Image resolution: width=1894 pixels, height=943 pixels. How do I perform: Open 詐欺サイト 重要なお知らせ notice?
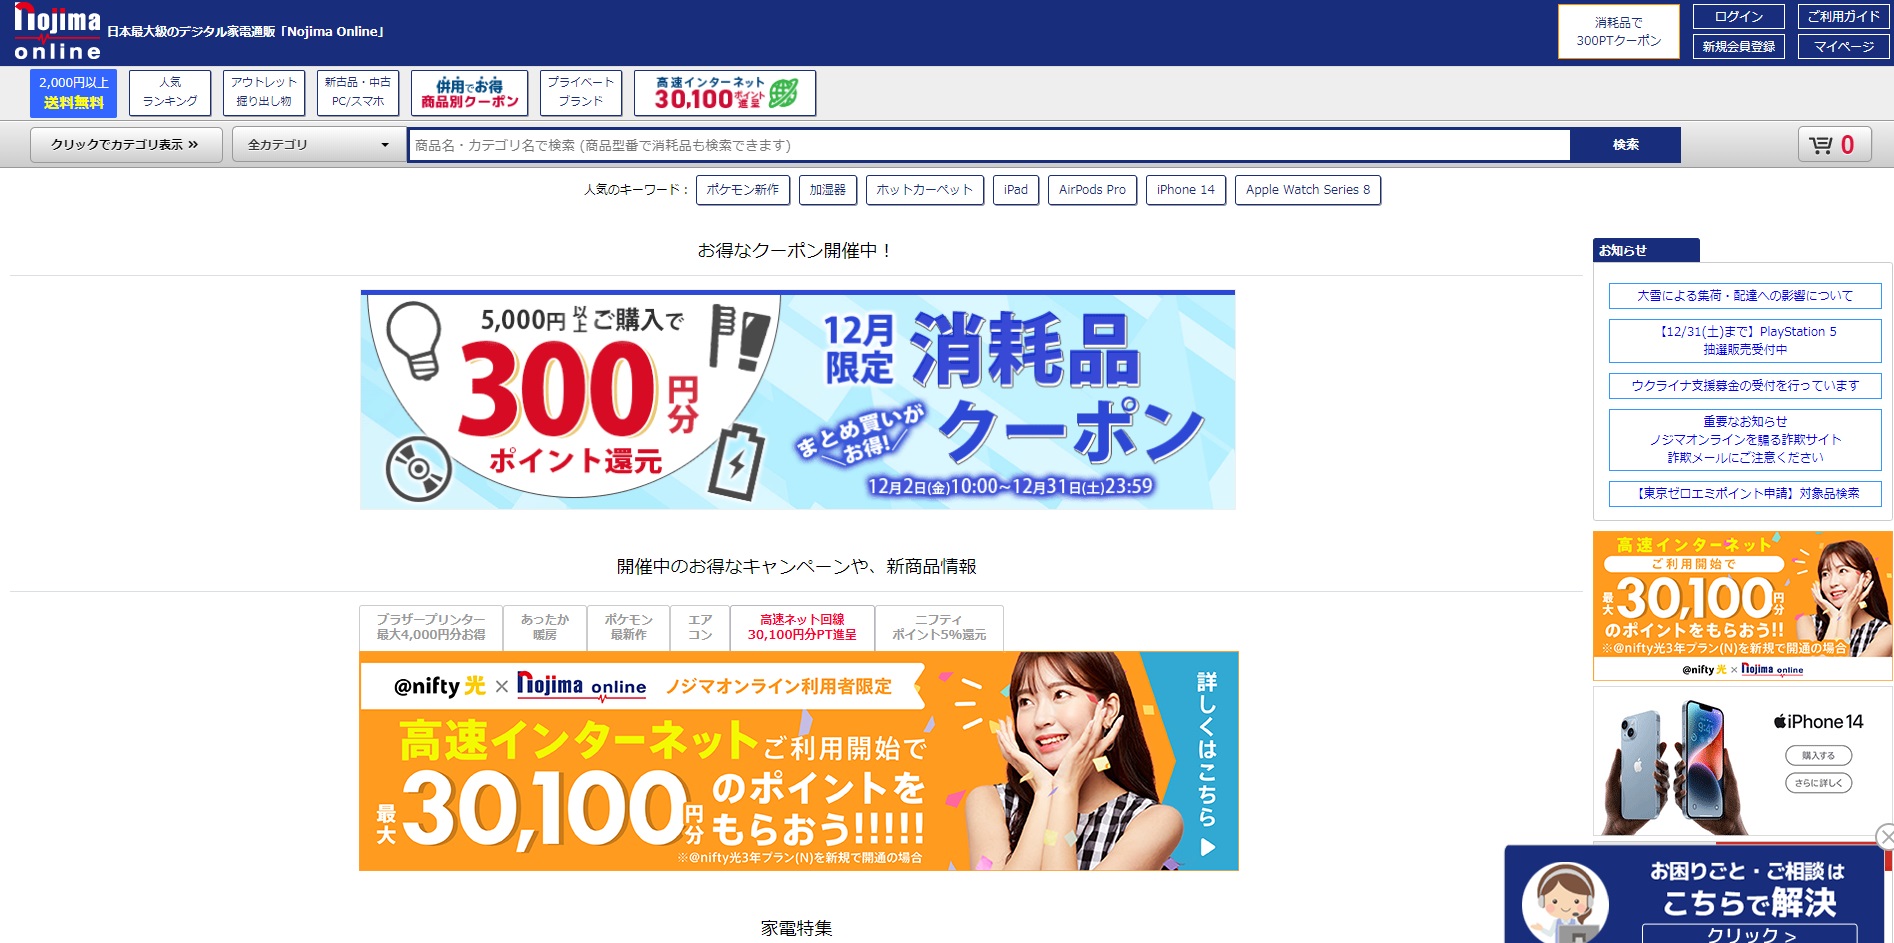(1745, 440)
